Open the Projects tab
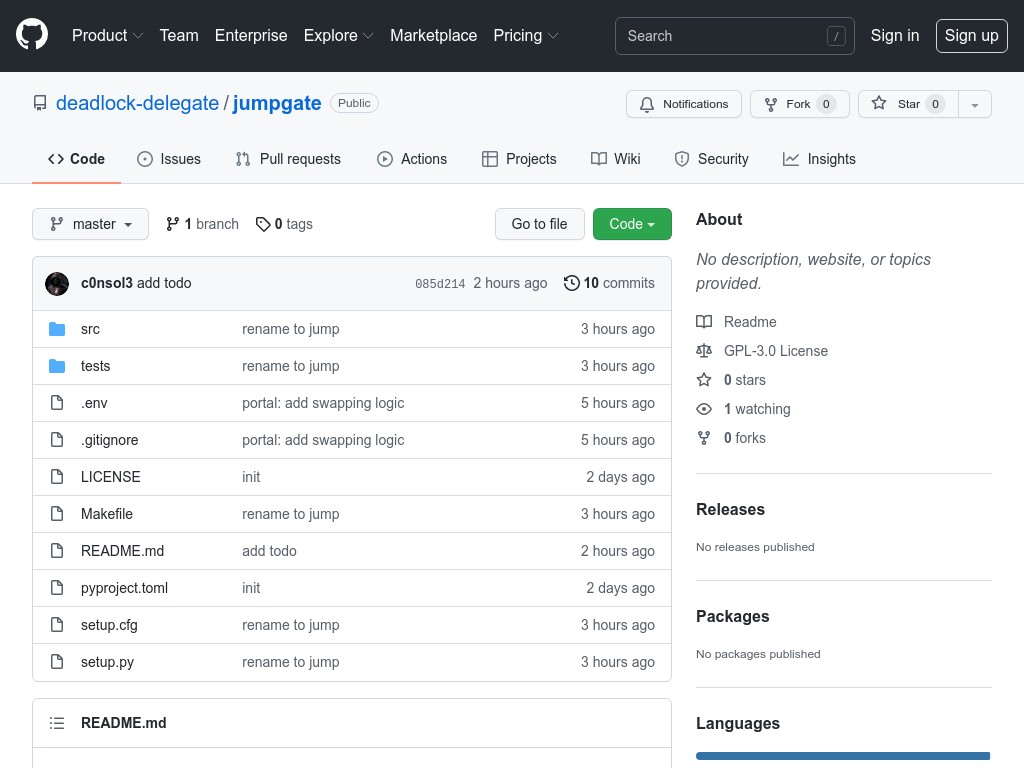The width and height of the screenshot is (1024, 768). click(x=519, y=159)
